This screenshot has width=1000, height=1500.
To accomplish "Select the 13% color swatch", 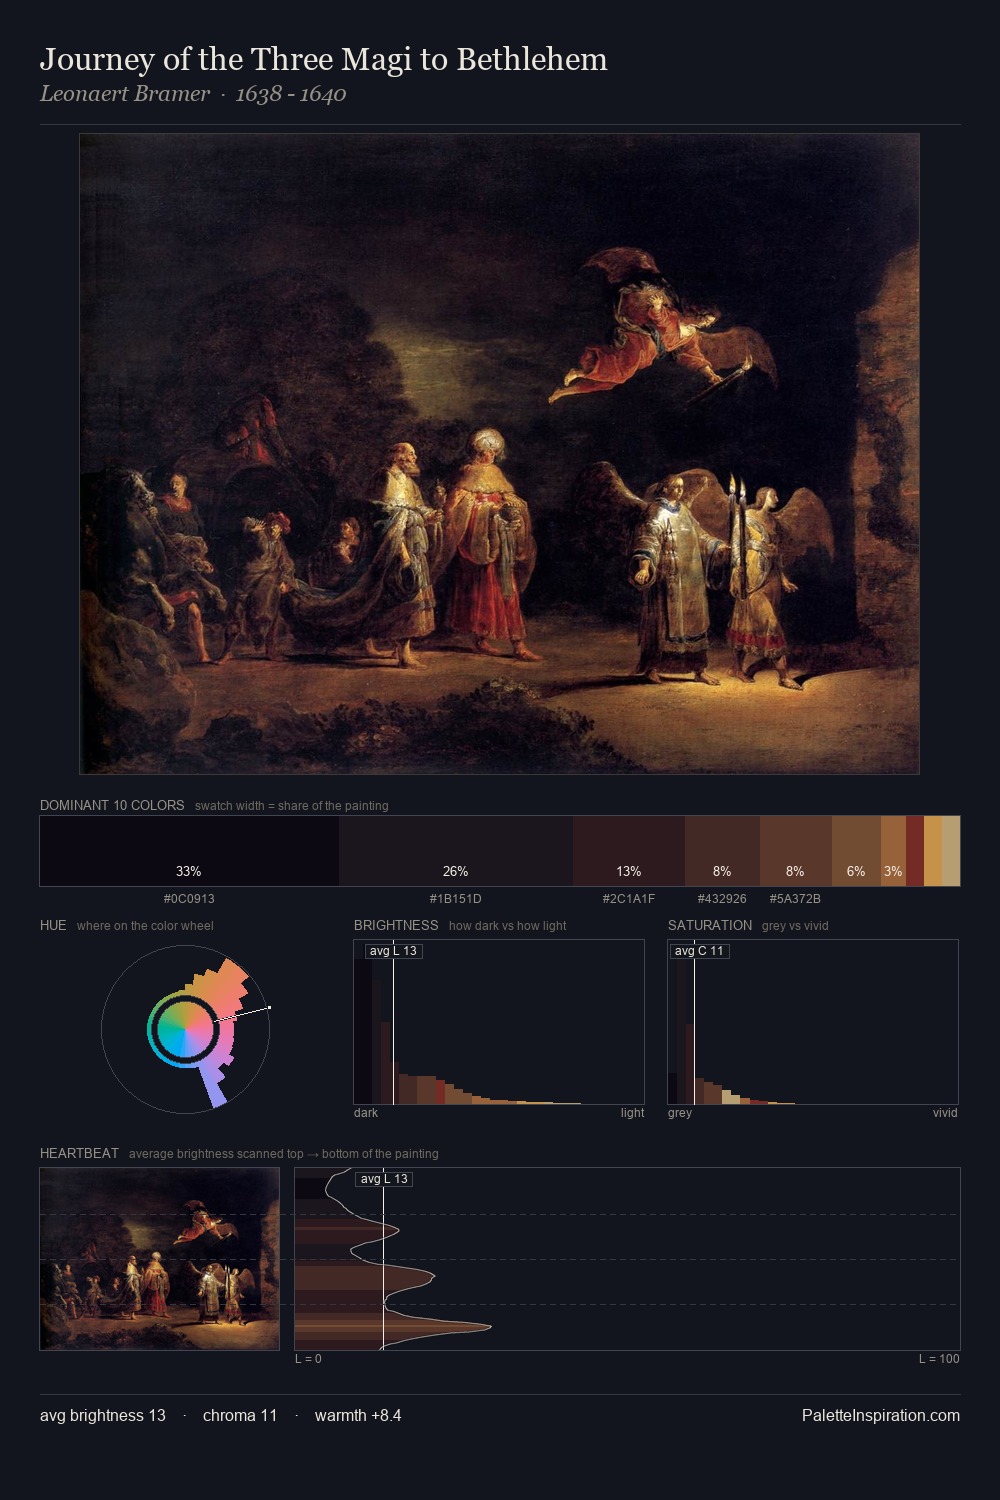I will [x=629, y=851].
